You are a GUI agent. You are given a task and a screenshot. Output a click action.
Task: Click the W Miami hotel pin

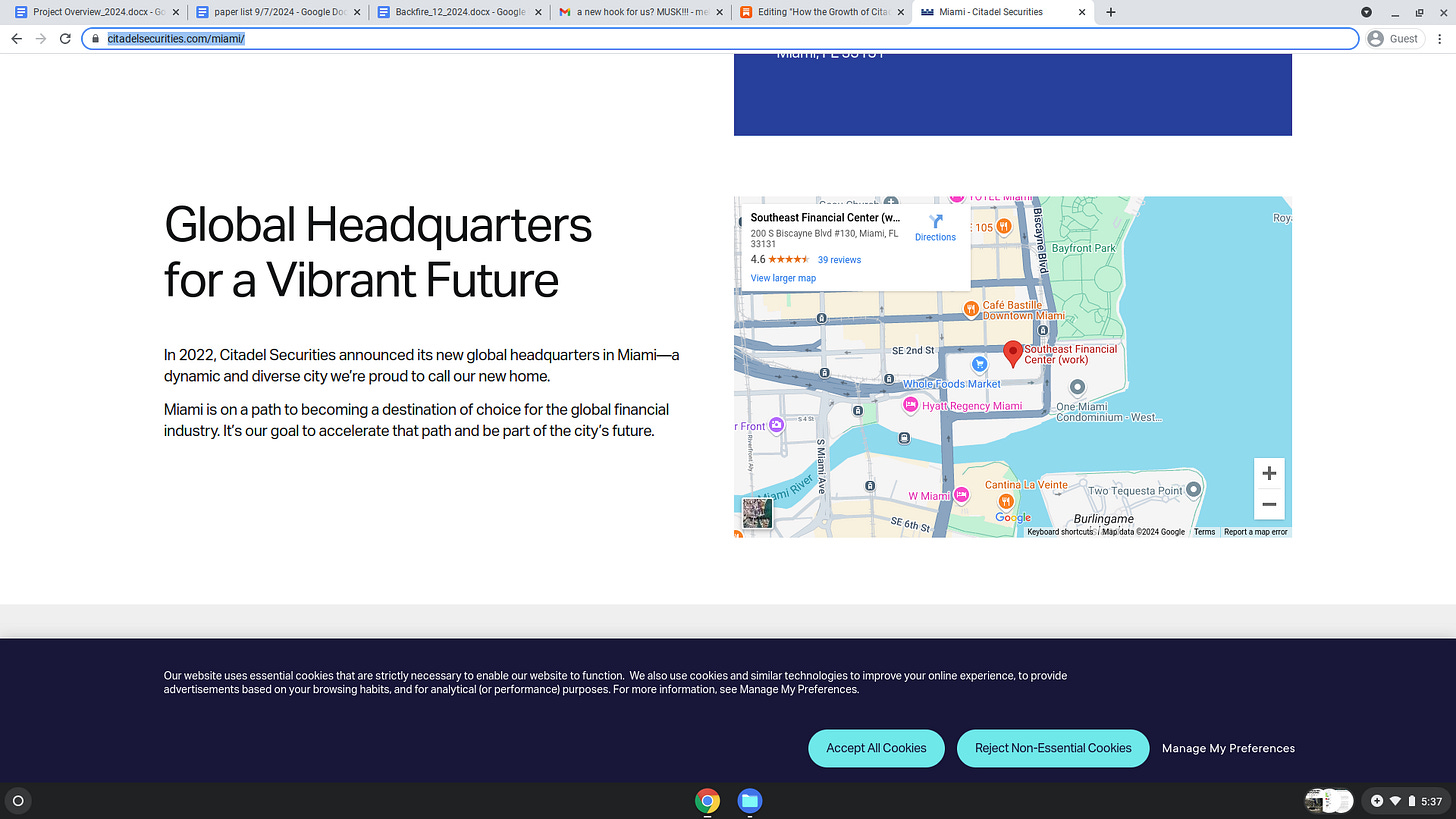961,495
